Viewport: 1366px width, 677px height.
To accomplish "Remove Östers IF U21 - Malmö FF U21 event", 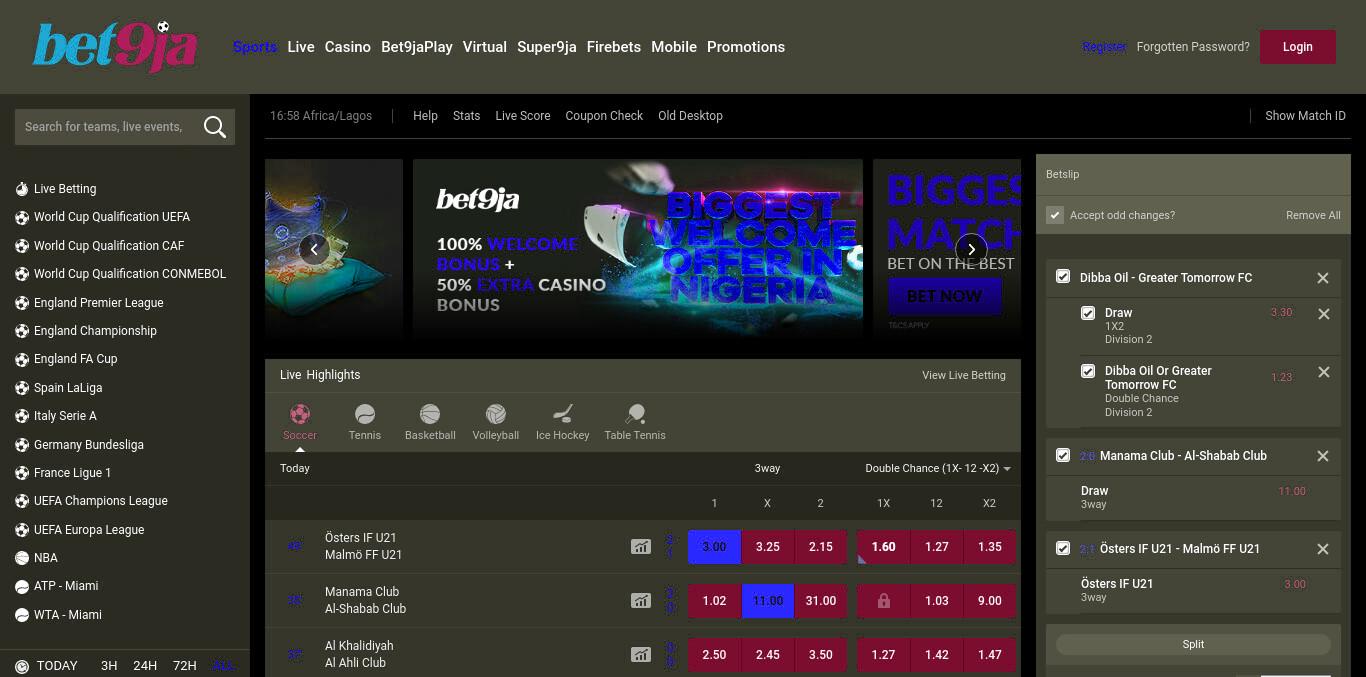I will [1323, 549].
